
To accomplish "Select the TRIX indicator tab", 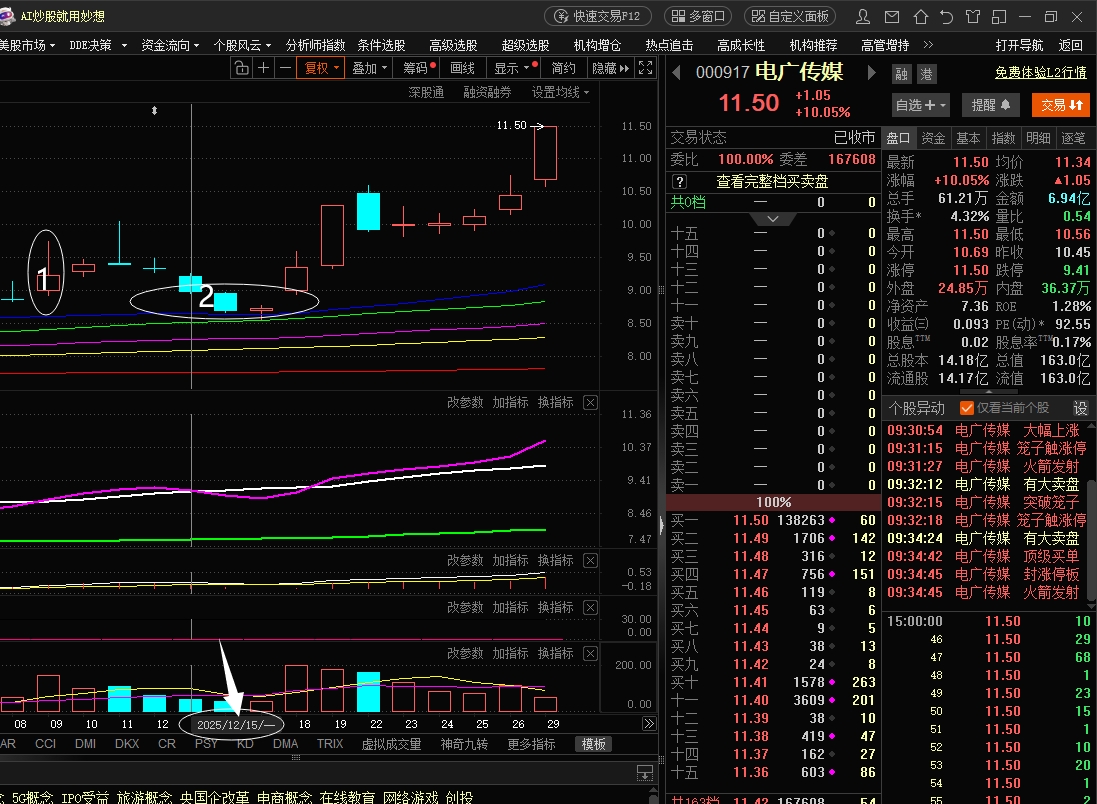I will coord(330,744).
